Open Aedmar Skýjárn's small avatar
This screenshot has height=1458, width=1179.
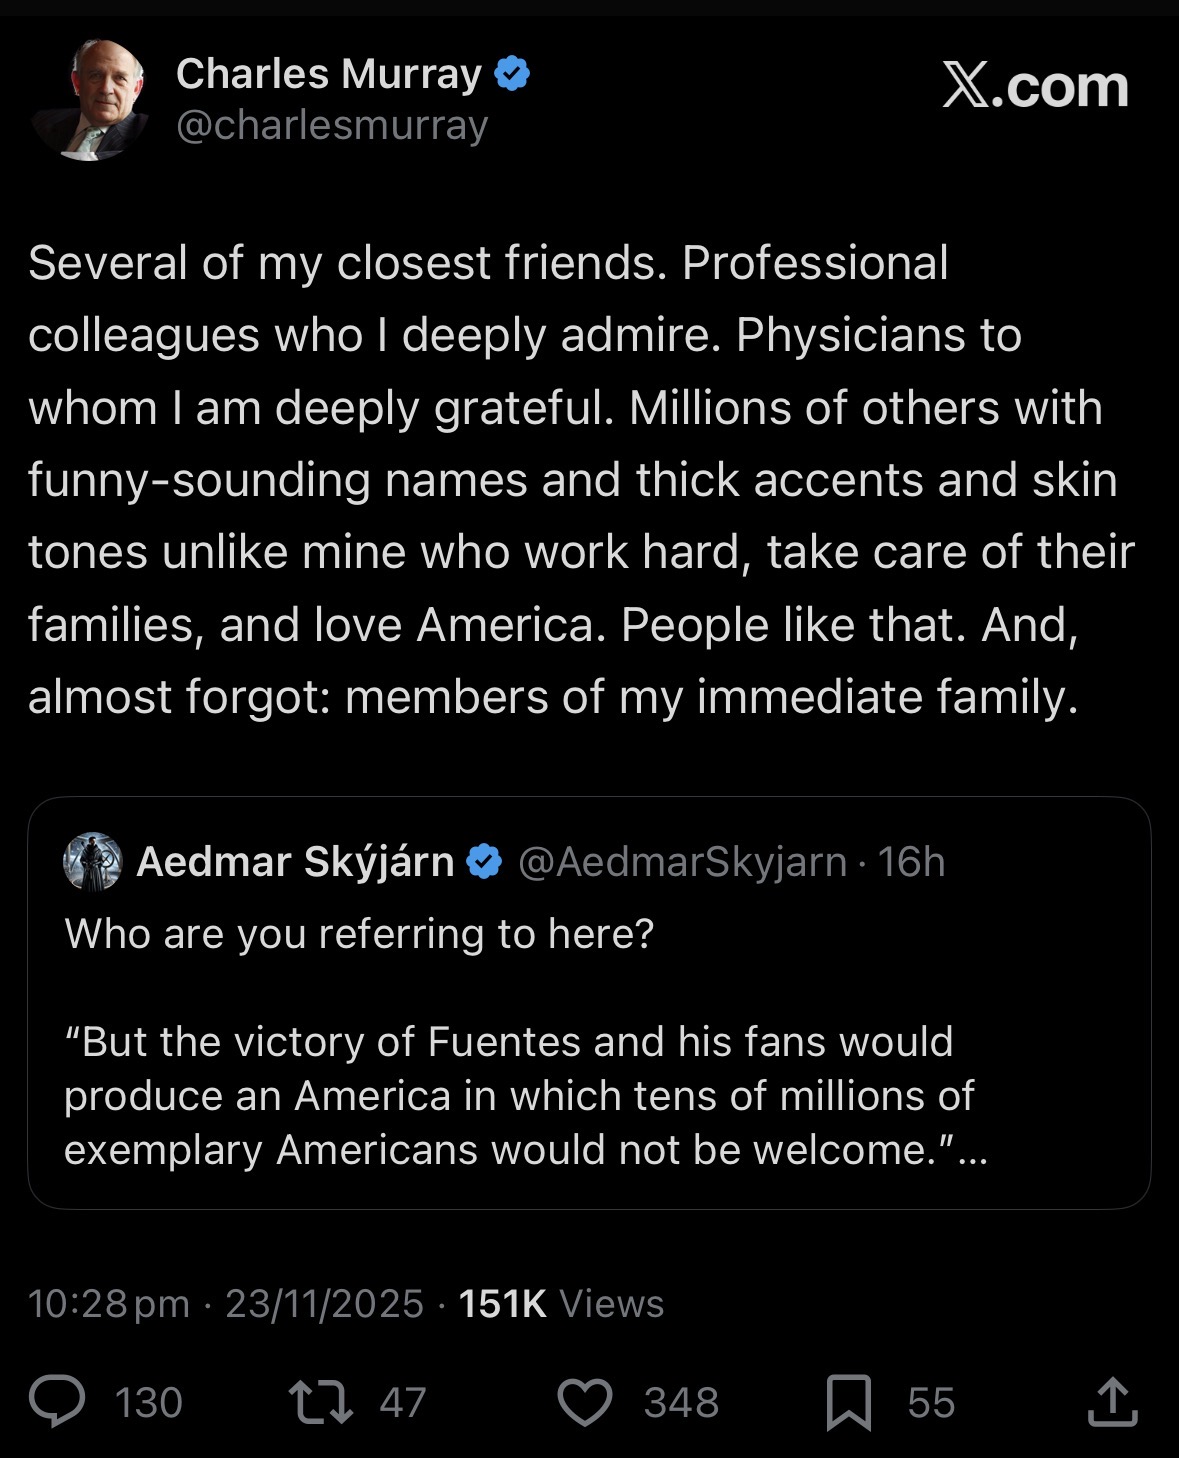[x=92, y=861]
